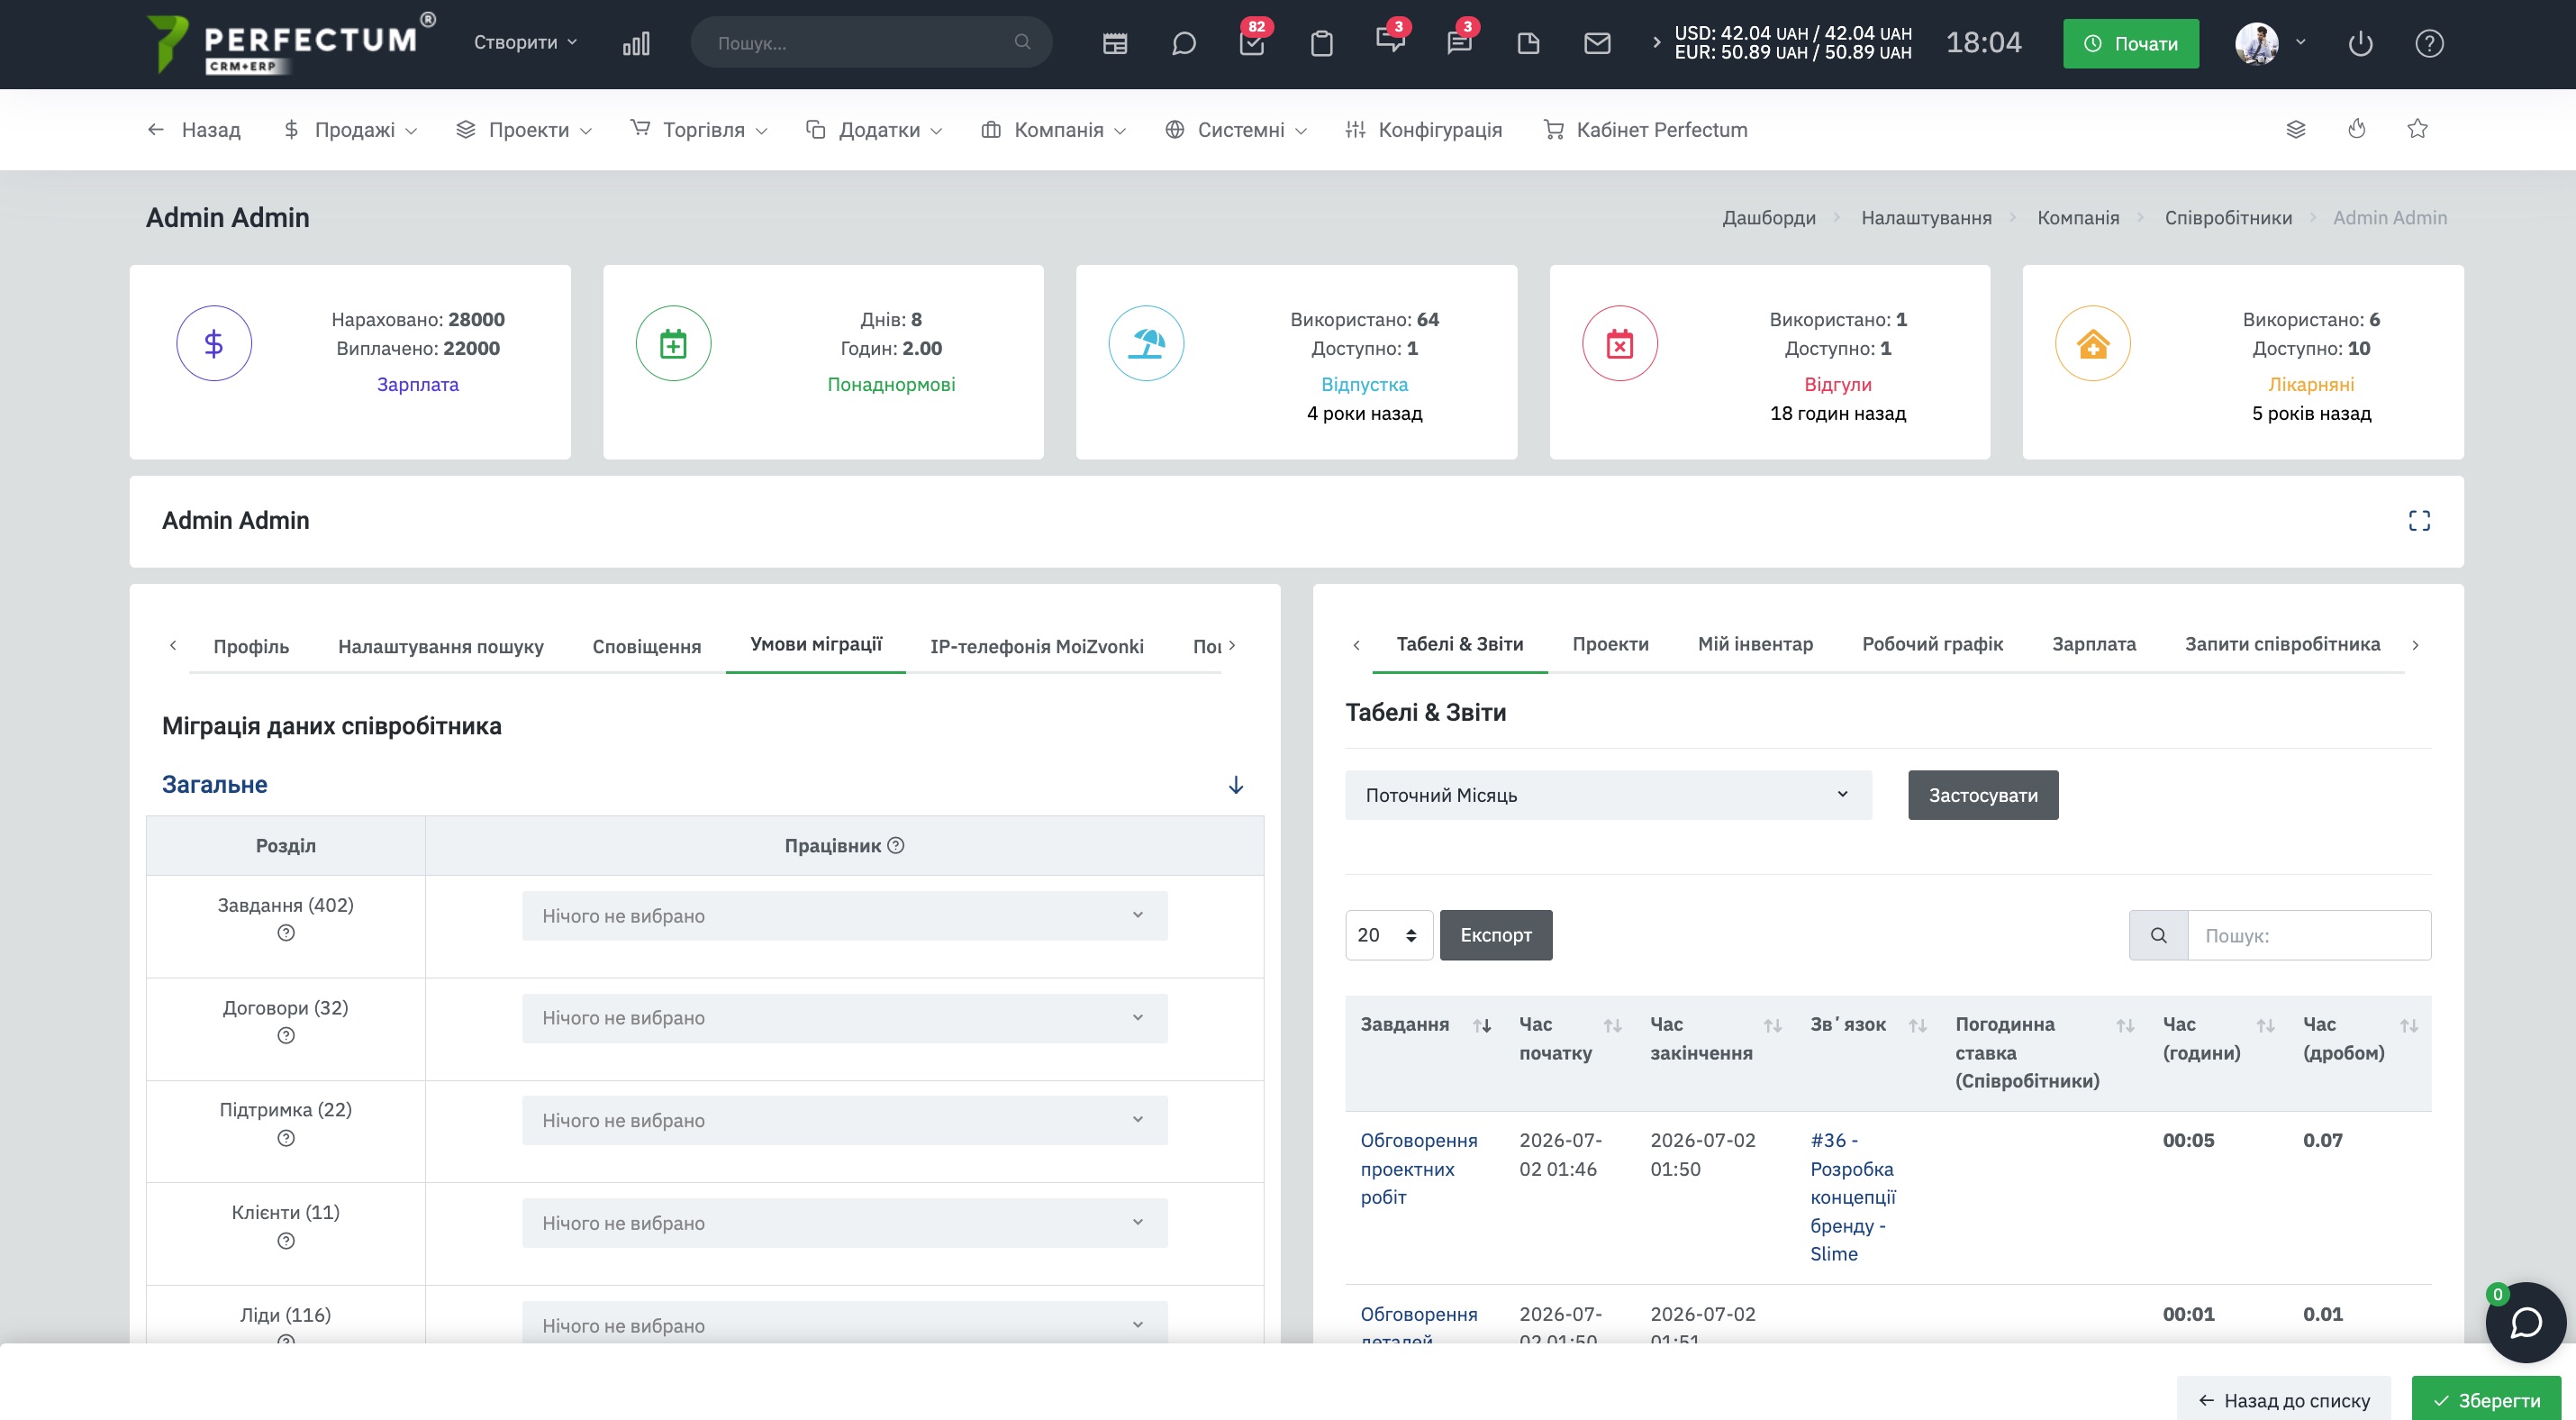
Task: Change the rows-per-page stepper showing 20
Action: point(1389,935)
